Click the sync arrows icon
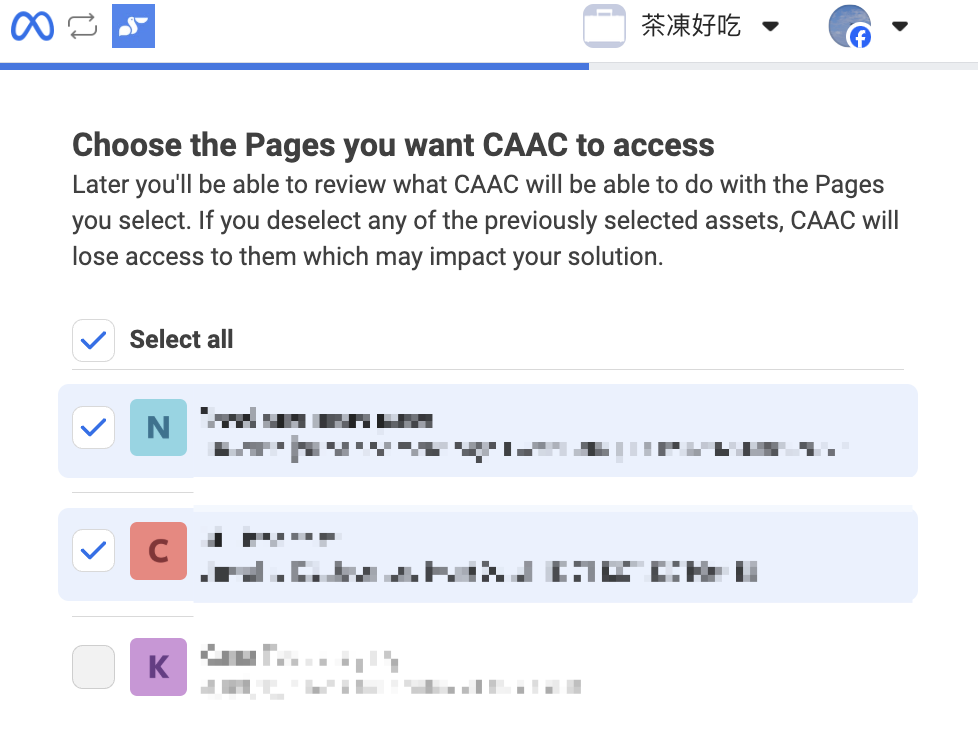978x738 pixels. pos(82,26)
